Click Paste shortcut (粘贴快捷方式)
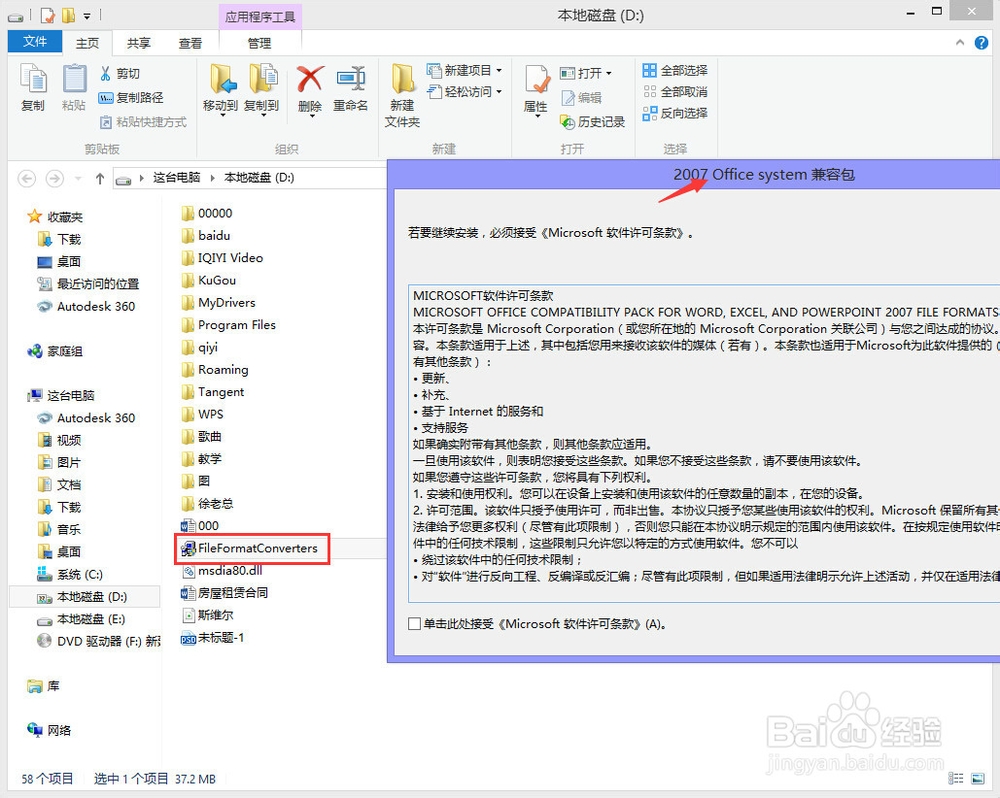The width and height of the screenshot is (1000, 798). pyautogui.click(x=143, y=122)
